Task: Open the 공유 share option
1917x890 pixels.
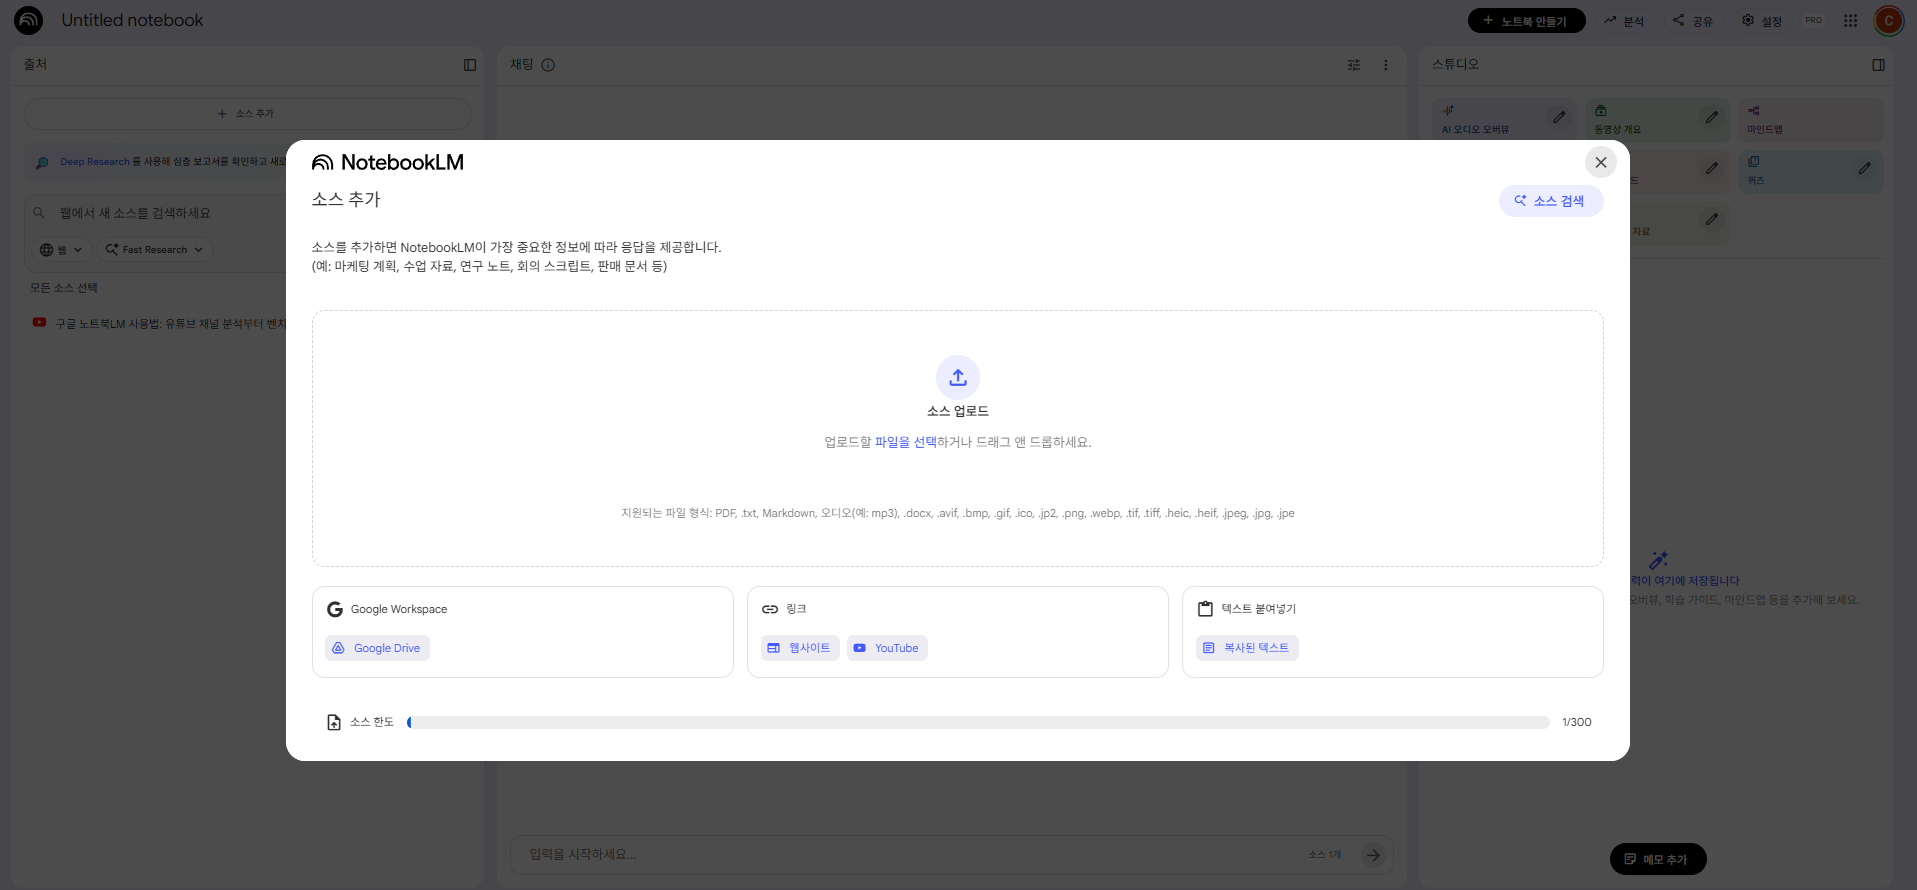Action: click(x=1692, y=21)
